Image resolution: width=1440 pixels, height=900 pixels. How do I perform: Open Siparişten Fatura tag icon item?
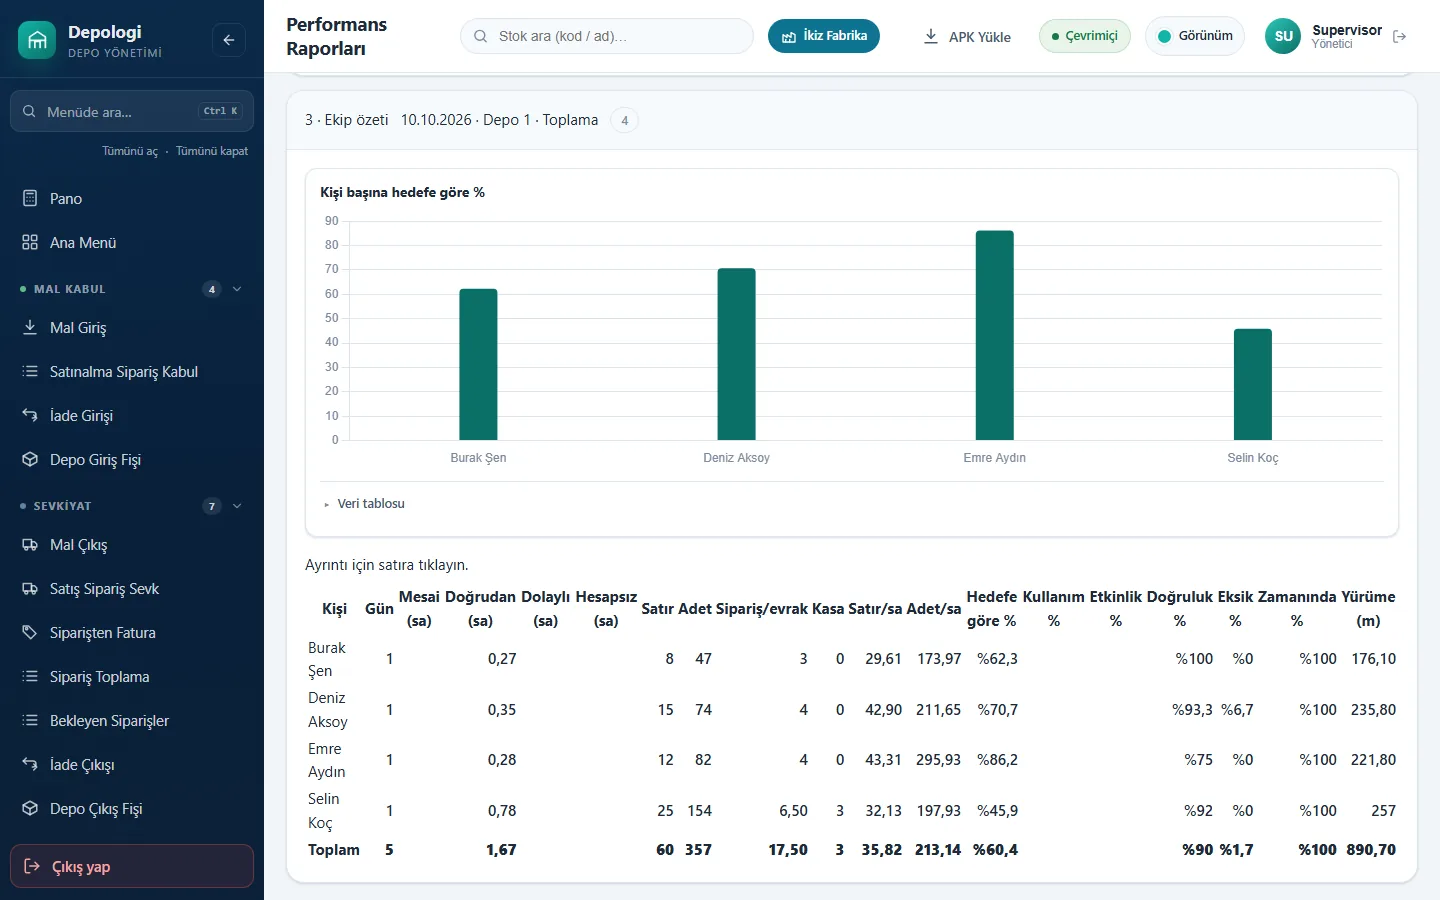[x=30, y=632]
